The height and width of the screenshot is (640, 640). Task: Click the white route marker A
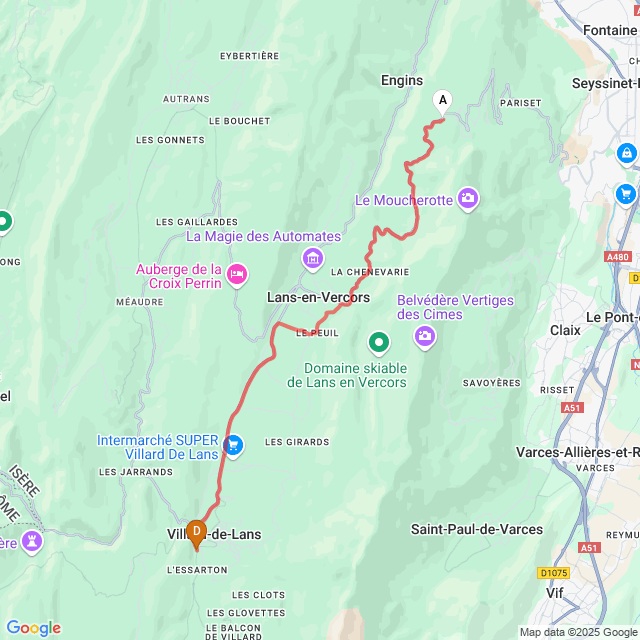pyautogui.click(x=442, y=102)
